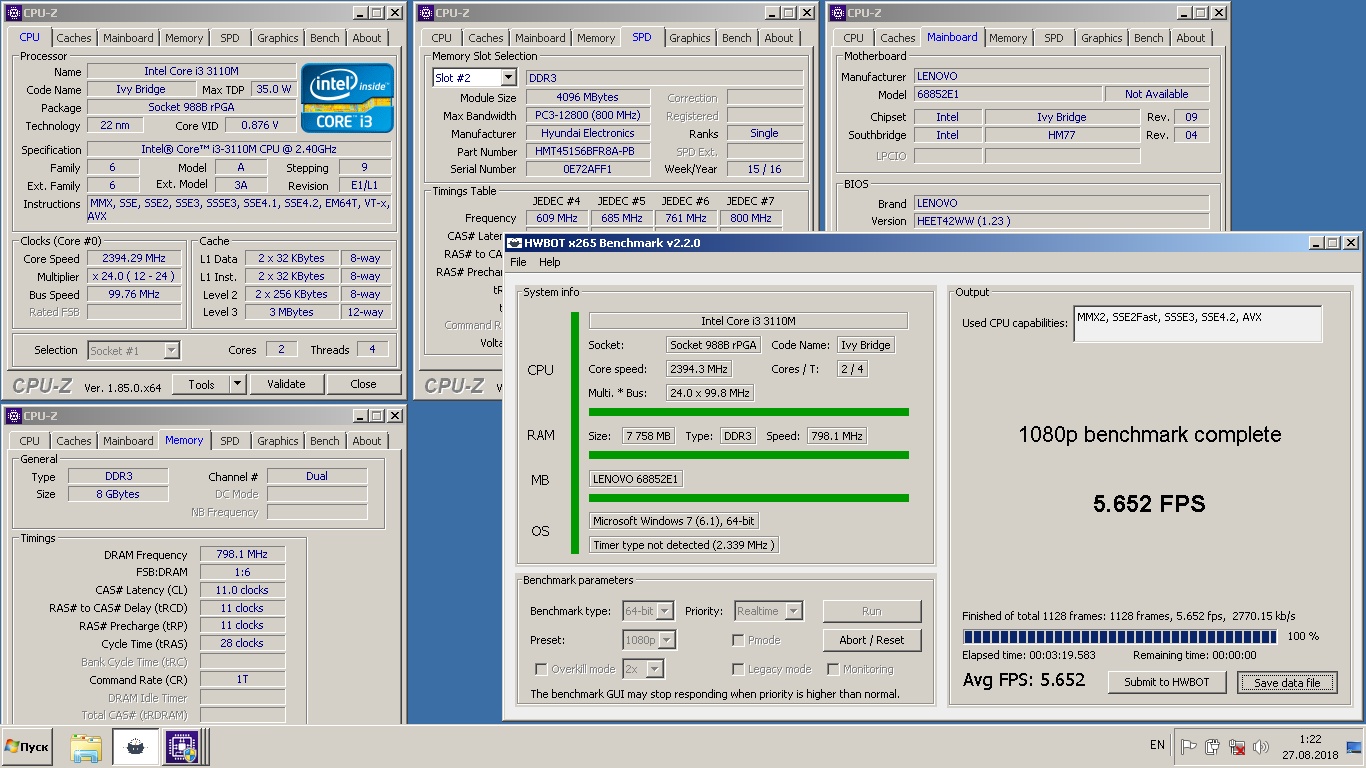This screenshot has width=1366, height=768.
Task: Click the Abort / Reset button
Action: (872, 640)
